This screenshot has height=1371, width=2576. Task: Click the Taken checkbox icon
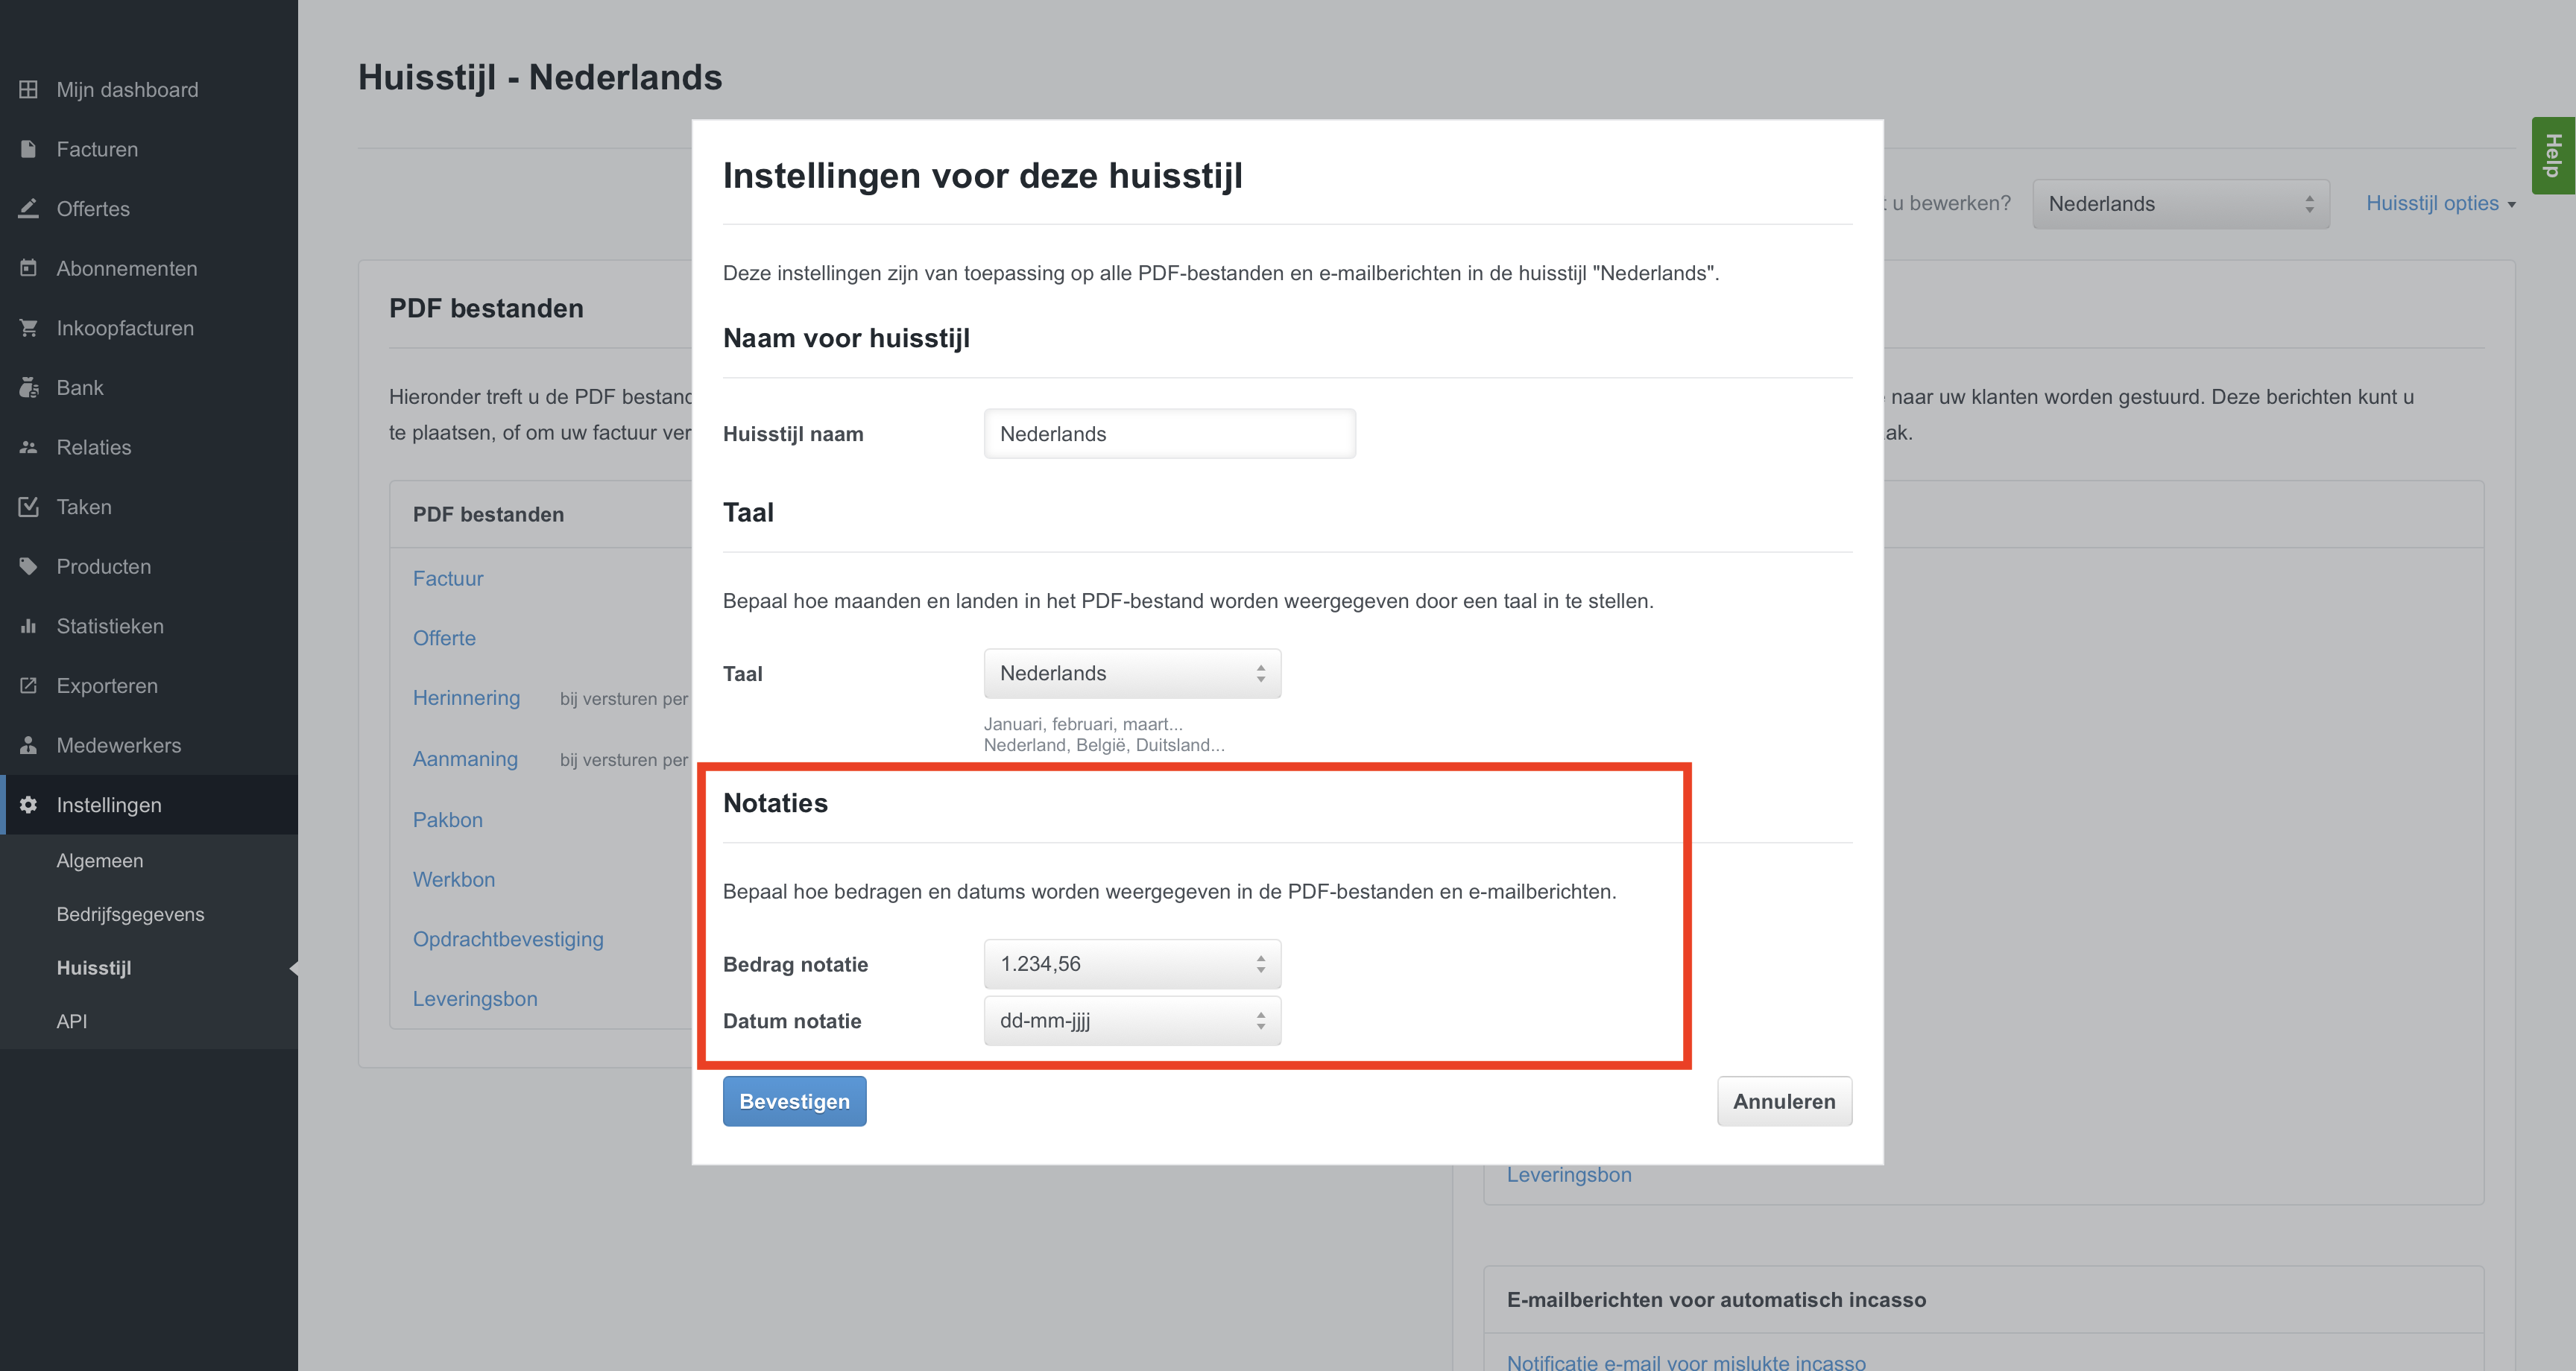click(28, 507)
